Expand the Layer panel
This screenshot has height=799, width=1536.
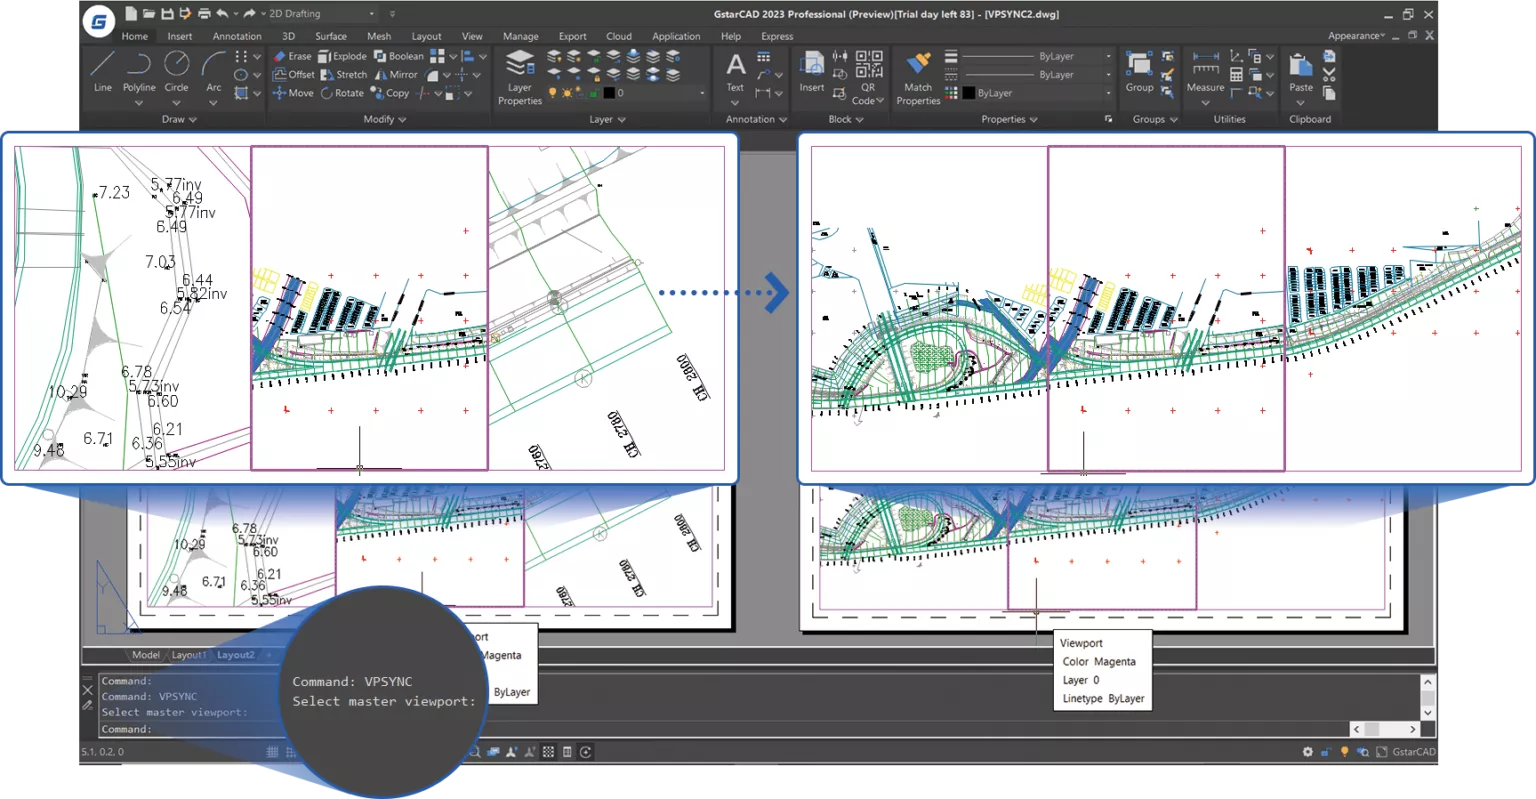point(607,119)
